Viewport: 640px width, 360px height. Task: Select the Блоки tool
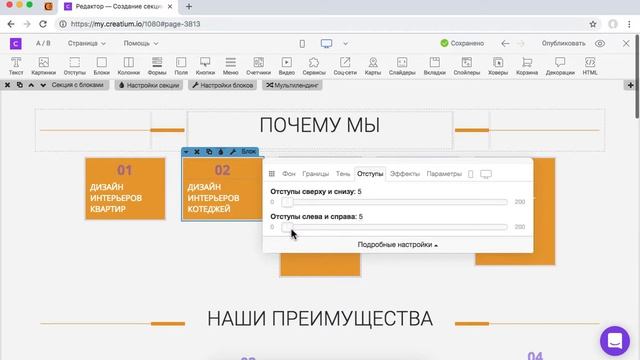coord(102,66)
